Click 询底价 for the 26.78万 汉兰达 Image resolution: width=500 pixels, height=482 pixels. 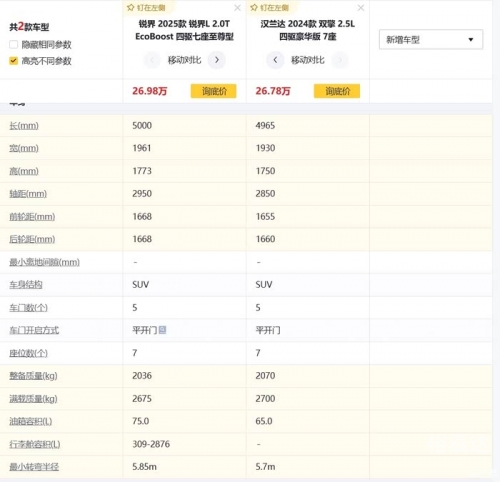pyautogui.click(x=337, y=91)
